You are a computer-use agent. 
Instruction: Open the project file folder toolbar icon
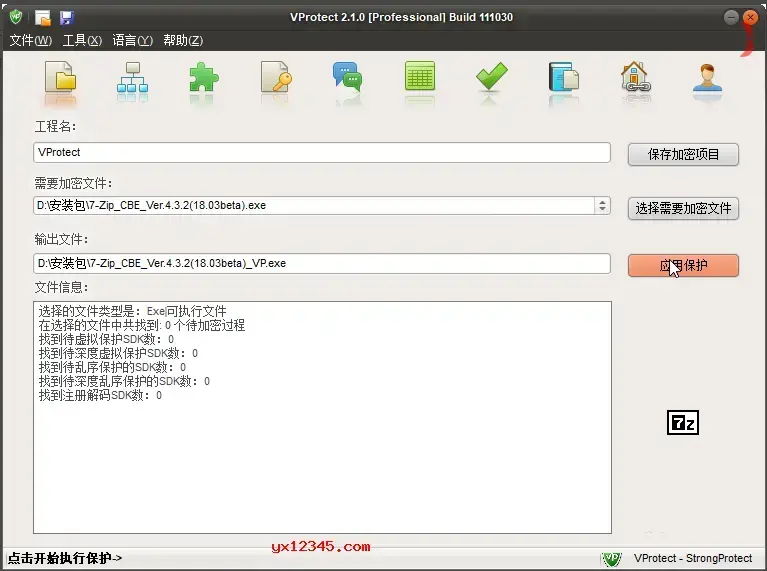(x=60, y=77)
